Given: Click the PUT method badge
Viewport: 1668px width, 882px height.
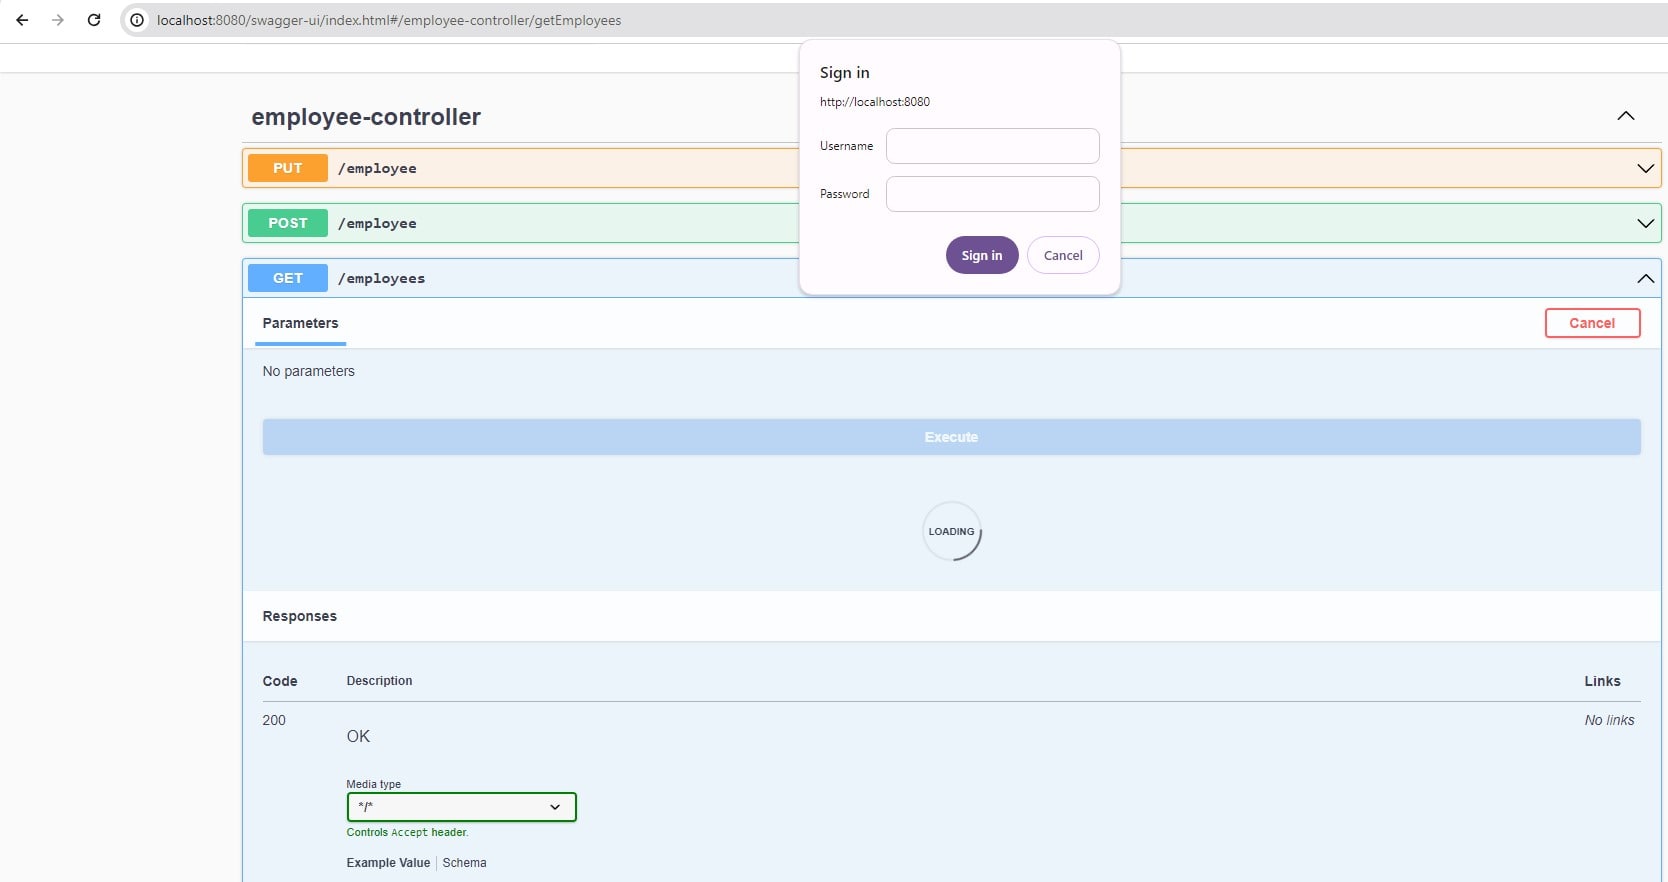Looking at the screenshot, I should click(x=288, y=168).
